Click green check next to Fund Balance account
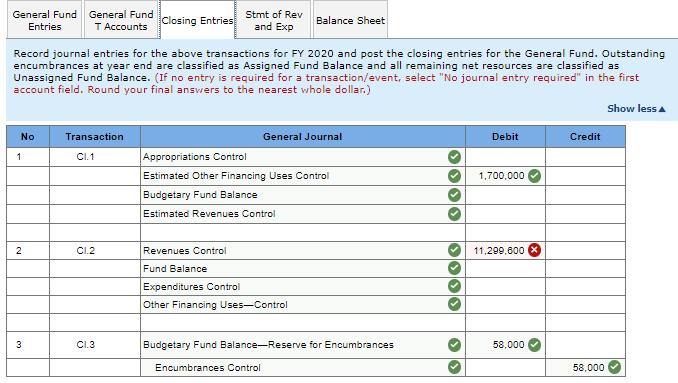 (x=454, y=268)
